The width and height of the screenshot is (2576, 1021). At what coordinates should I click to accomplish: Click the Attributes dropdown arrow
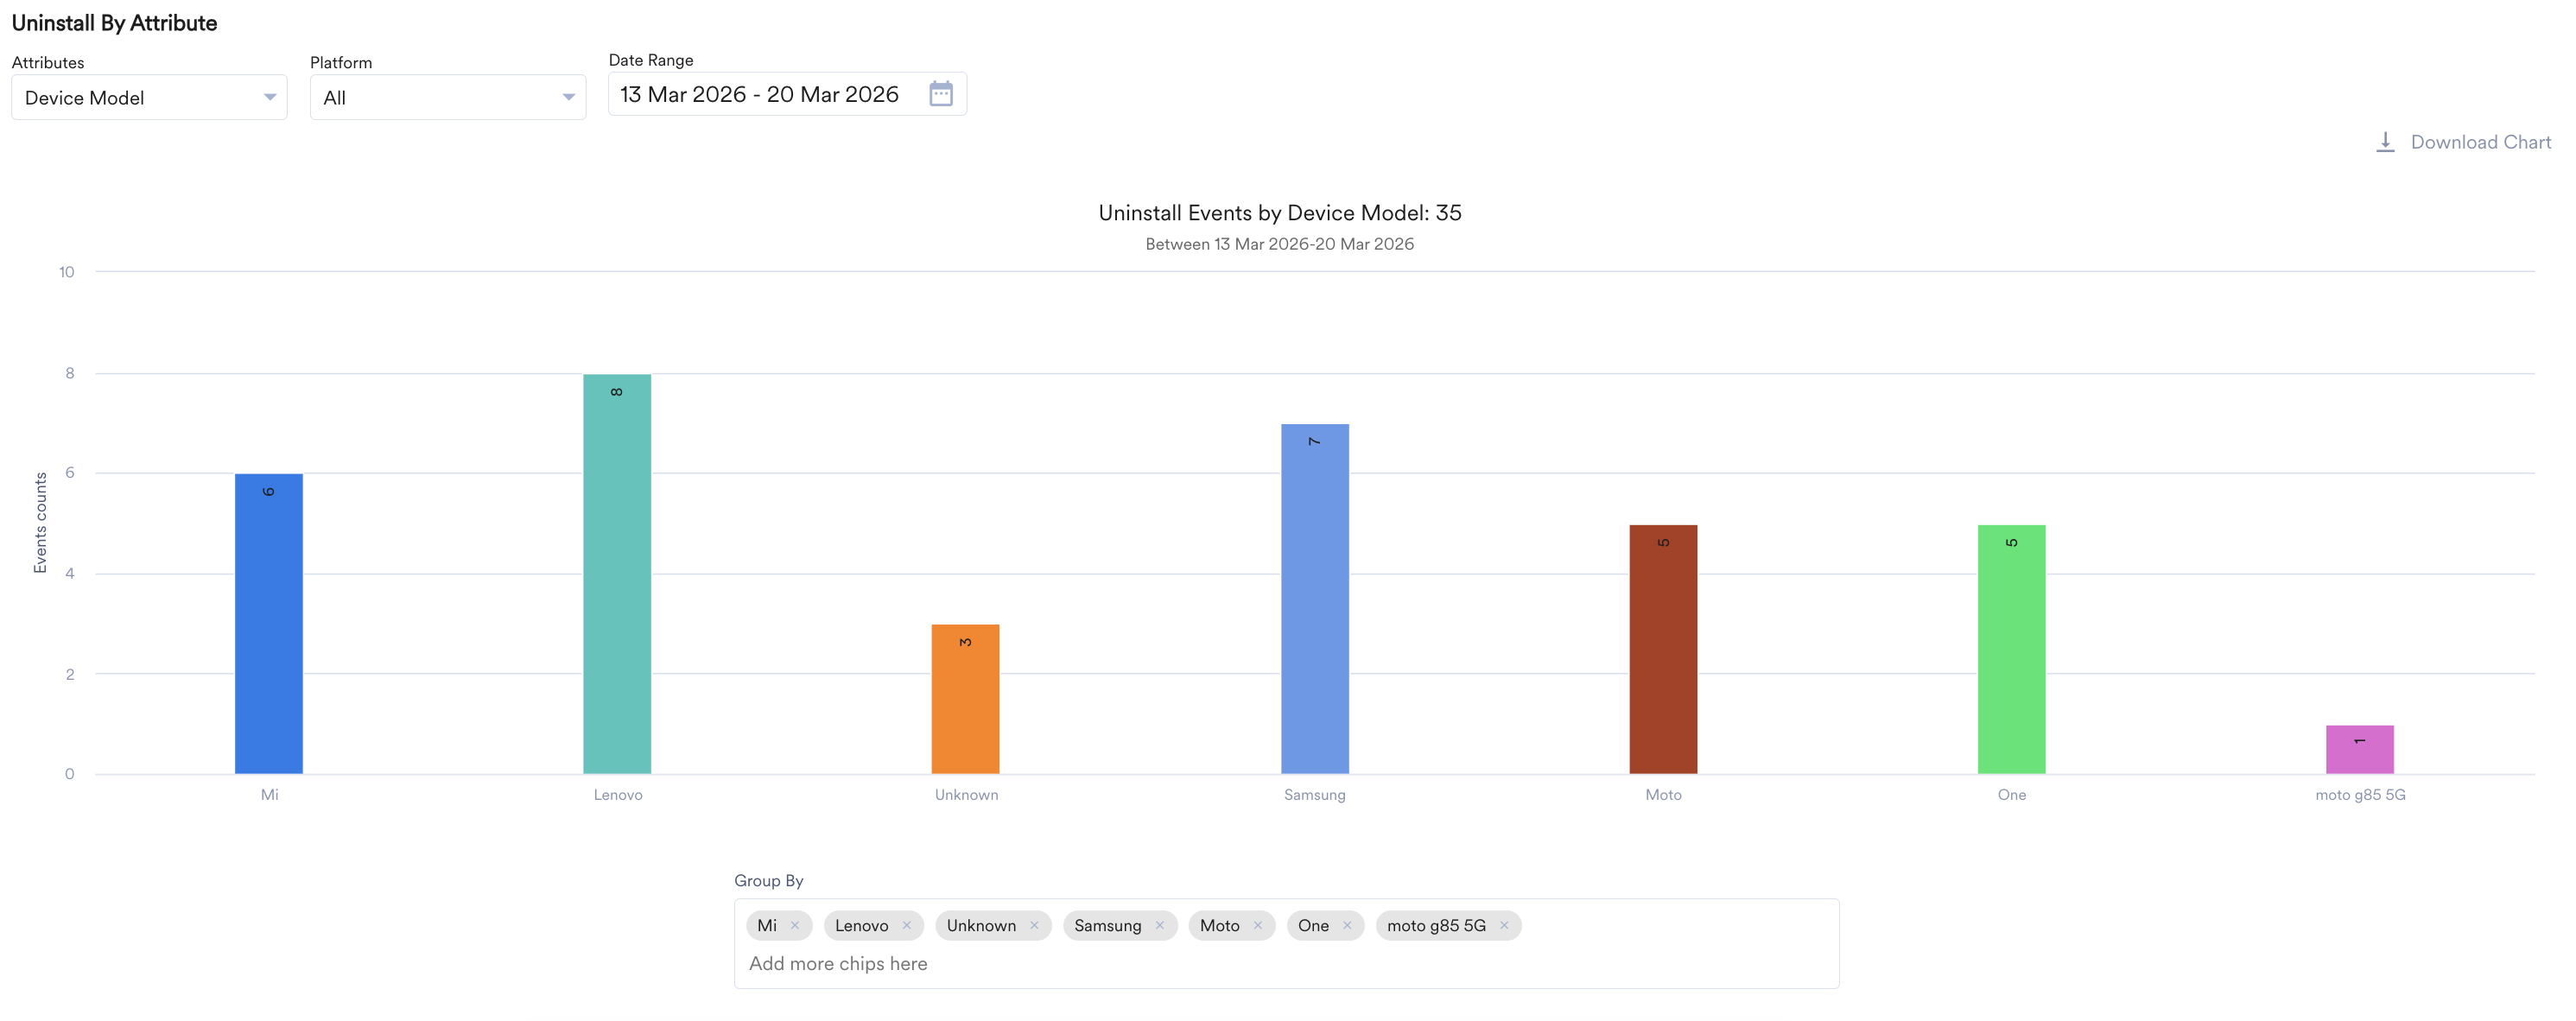(269, 98)
